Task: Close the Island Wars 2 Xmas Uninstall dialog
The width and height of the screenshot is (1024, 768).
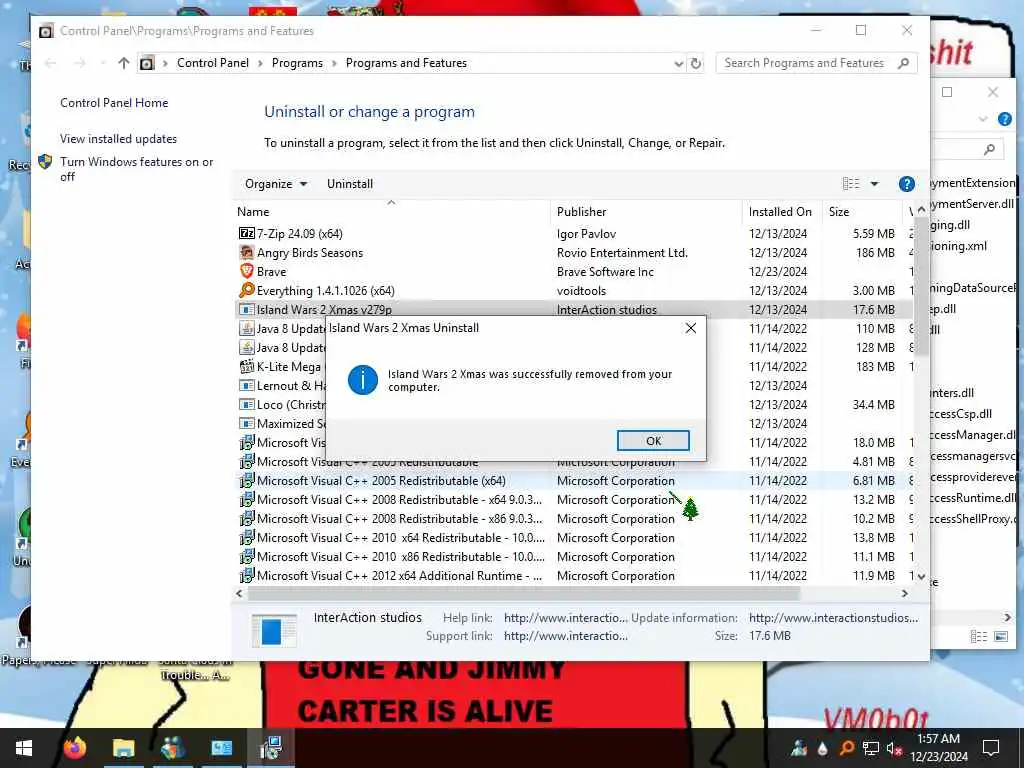Action: [691, 328]
